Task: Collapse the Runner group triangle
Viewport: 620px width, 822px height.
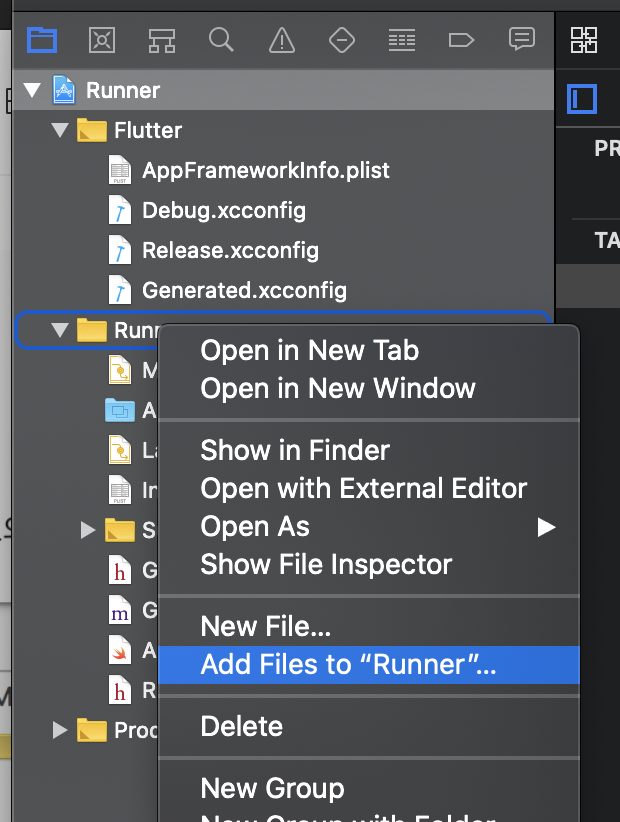Action: click(60, 330)
